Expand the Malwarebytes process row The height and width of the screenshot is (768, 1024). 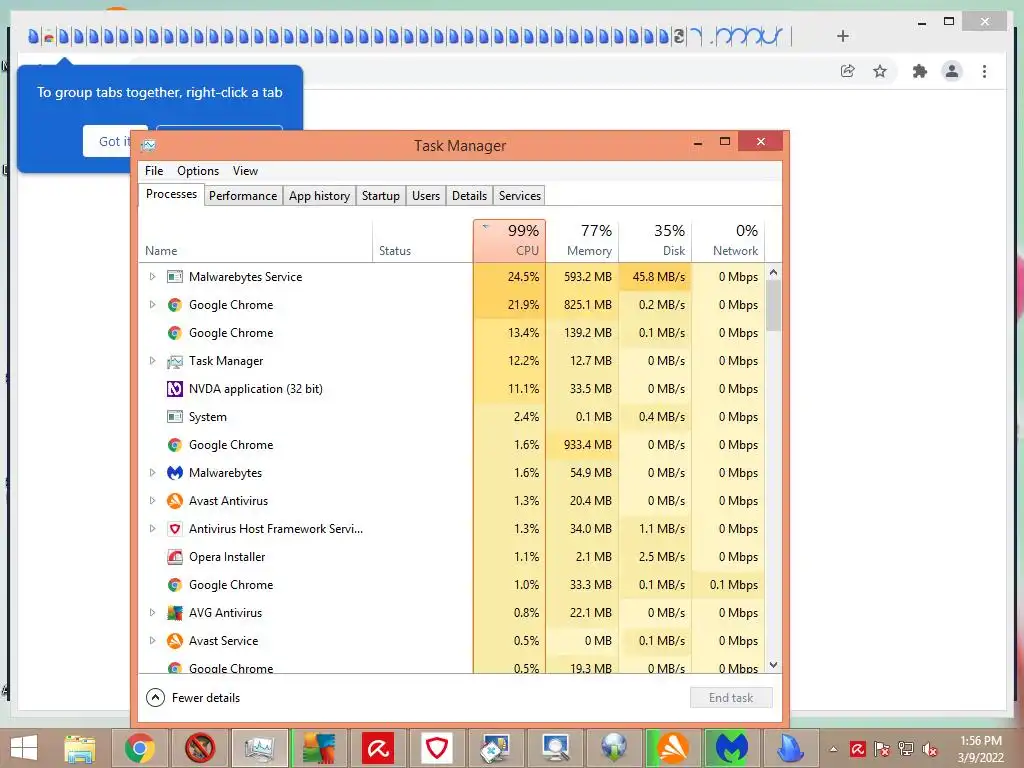coord(152,473)
